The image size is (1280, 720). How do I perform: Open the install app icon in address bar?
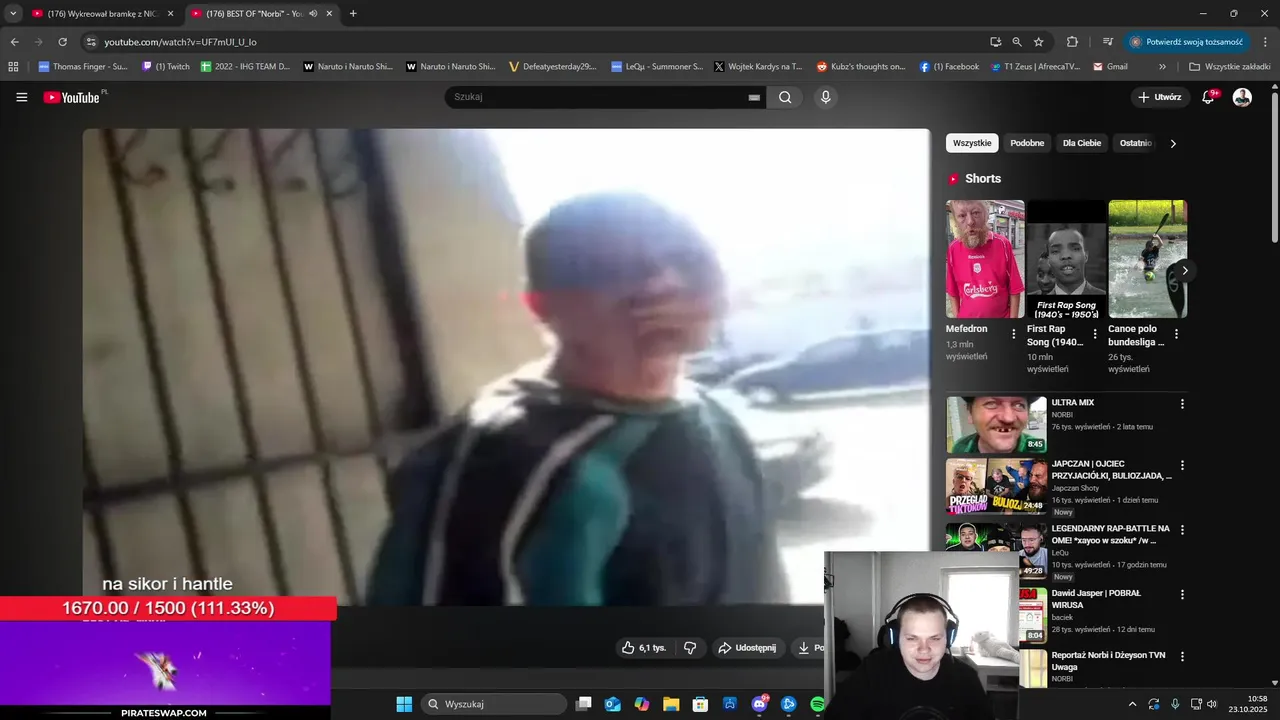[995, 42]
